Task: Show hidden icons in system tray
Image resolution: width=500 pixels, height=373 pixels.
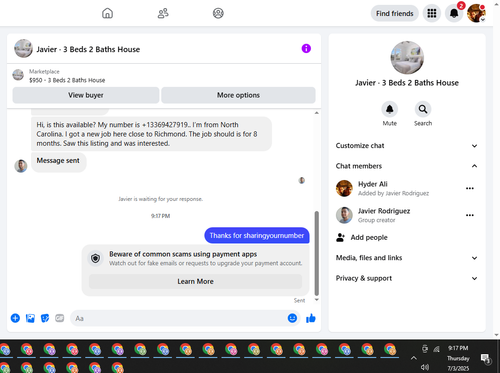Action: [x=414, y=358]
